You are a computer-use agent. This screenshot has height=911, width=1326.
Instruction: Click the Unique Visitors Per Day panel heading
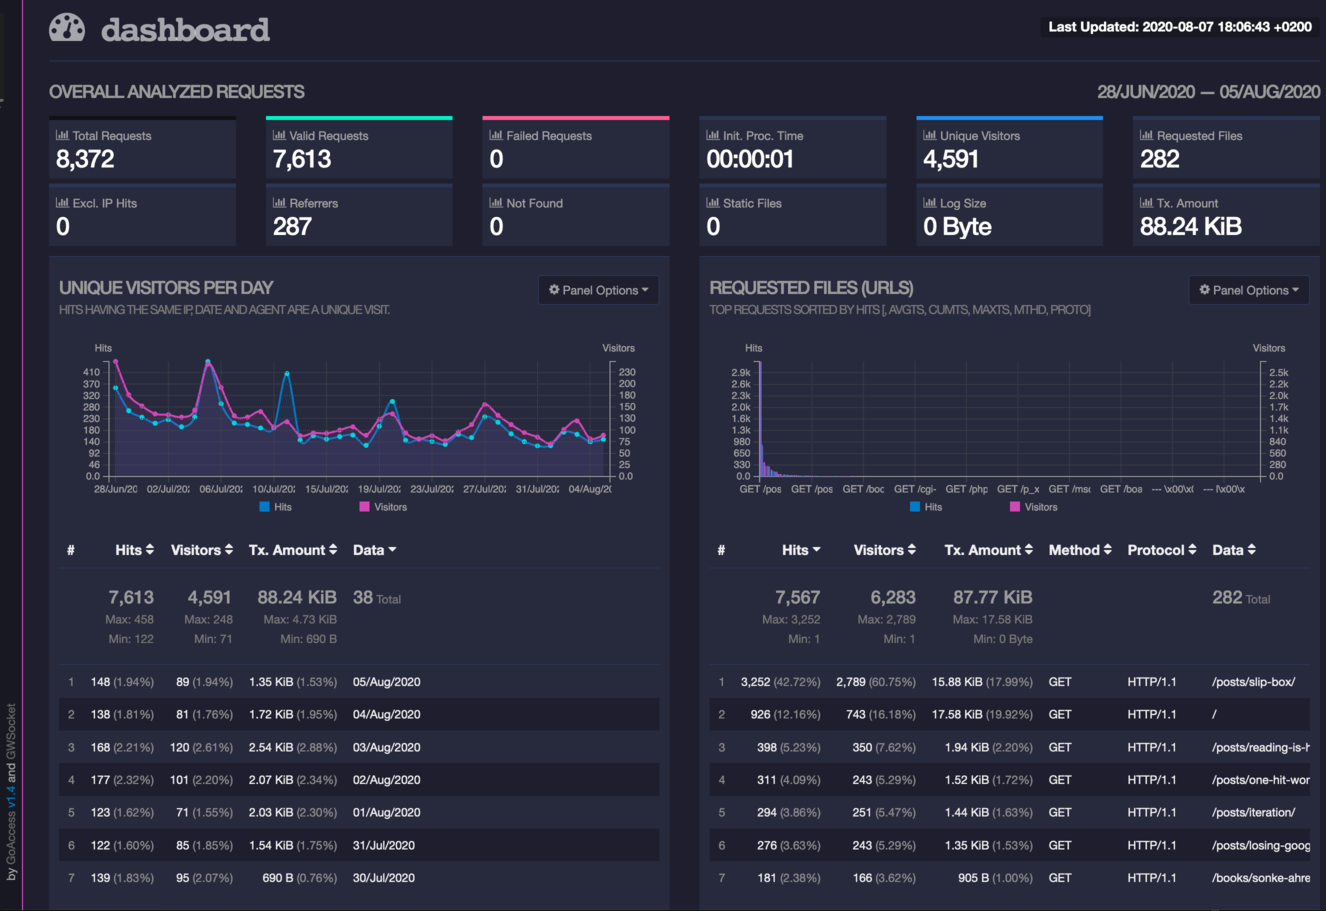(166, 287)
